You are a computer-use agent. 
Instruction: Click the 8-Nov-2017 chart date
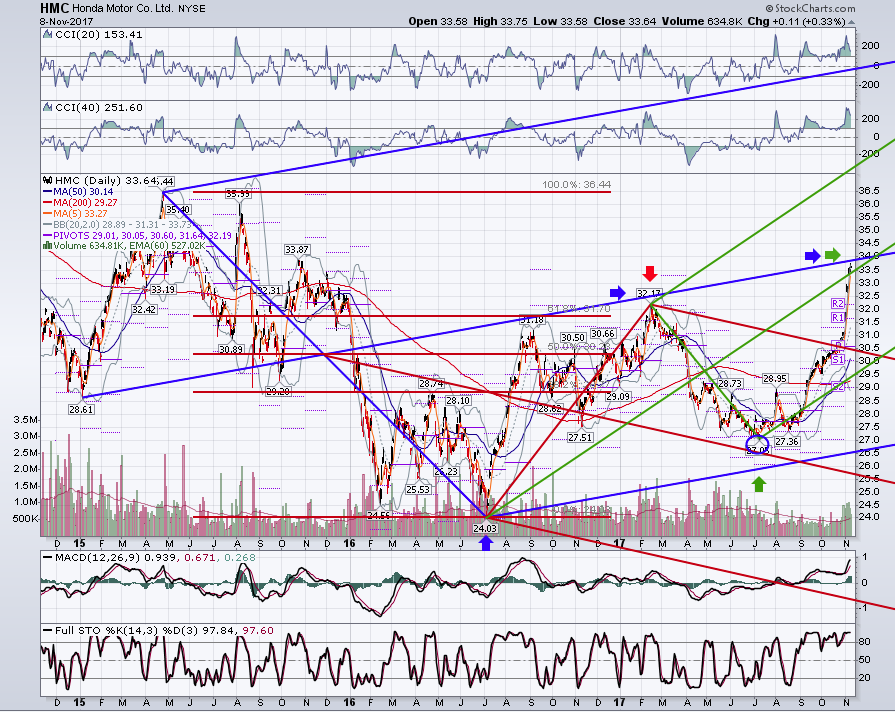64,21
